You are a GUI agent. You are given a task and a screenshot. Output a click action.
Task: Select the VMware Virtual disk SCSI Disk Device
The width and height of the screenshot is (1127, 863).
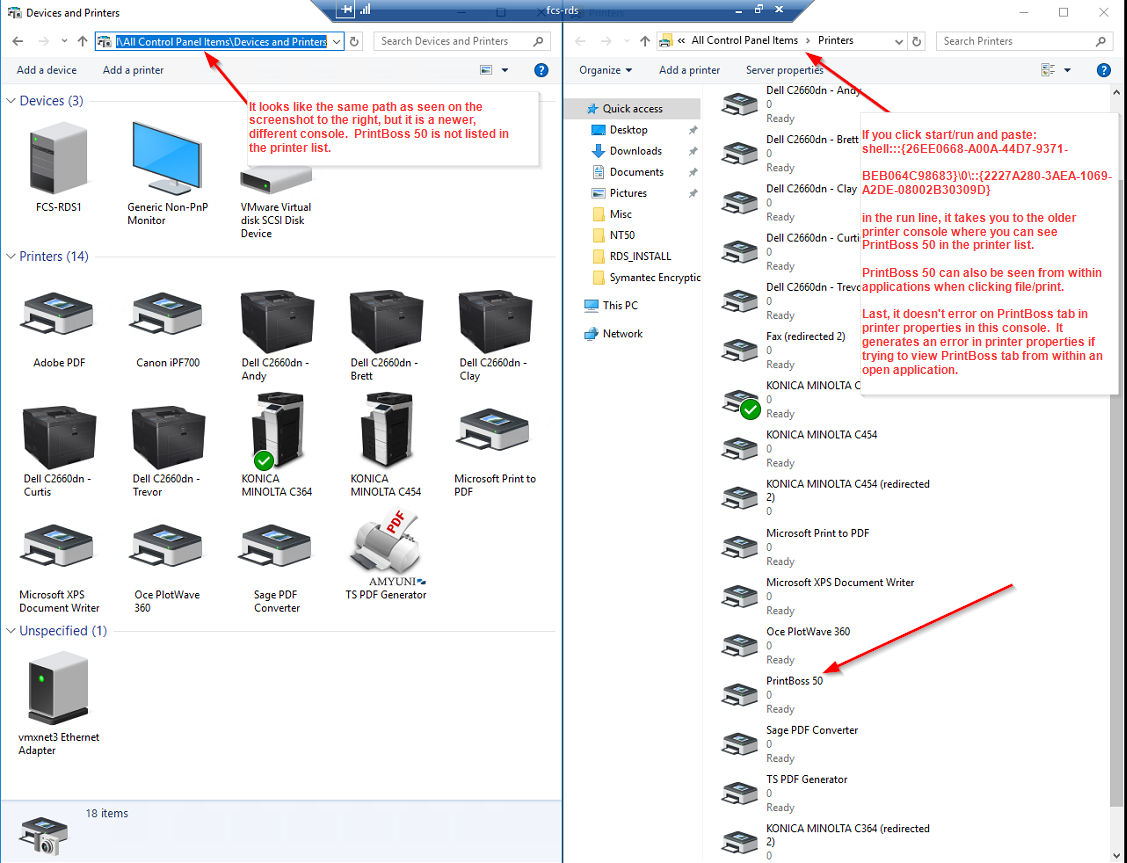pyautogui.click(x=276, y=182)
